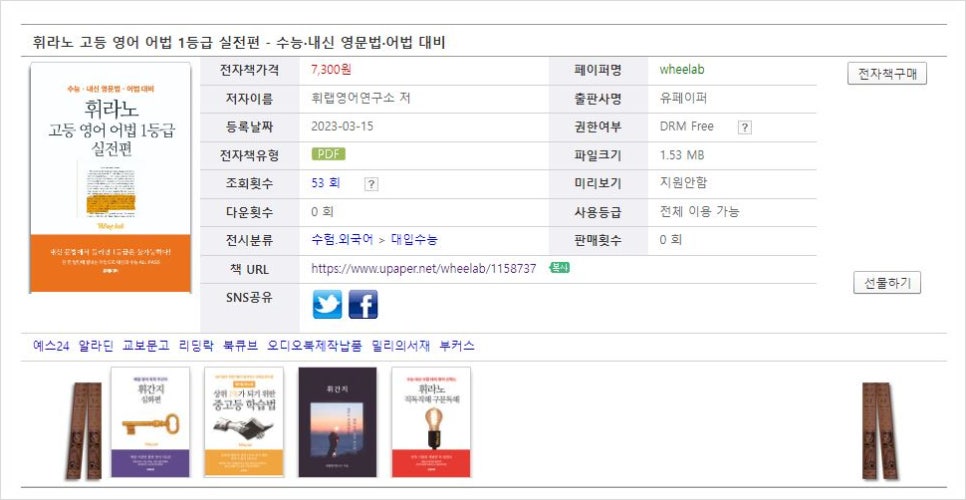Open the 오디오북제작납품 link

pyautogui.click(x=314, y=346)
